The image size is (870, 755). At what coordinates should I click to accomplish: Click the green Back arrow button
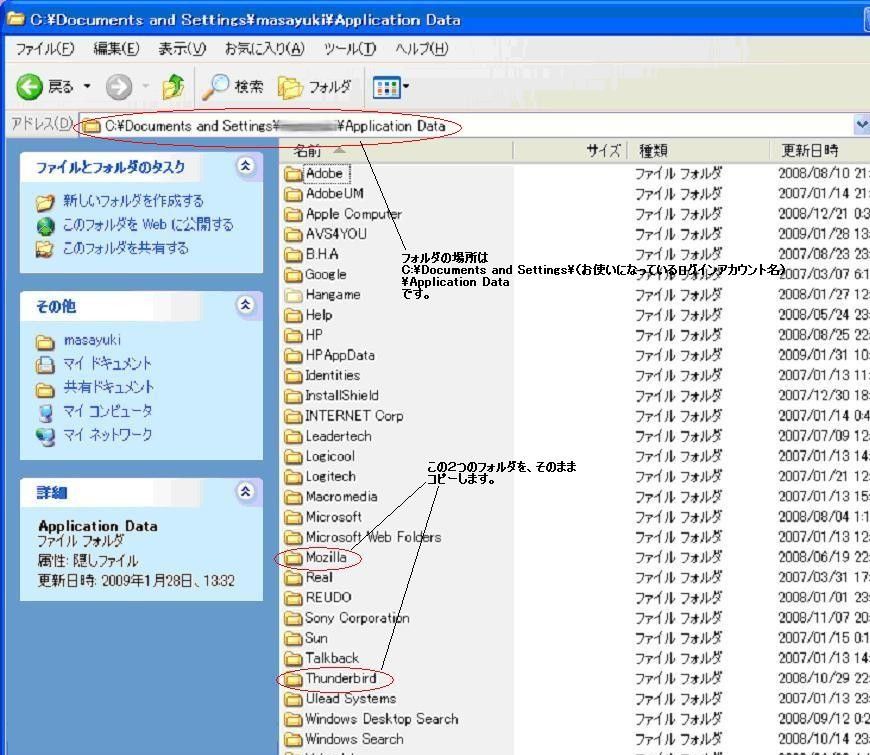pos(29,87)
